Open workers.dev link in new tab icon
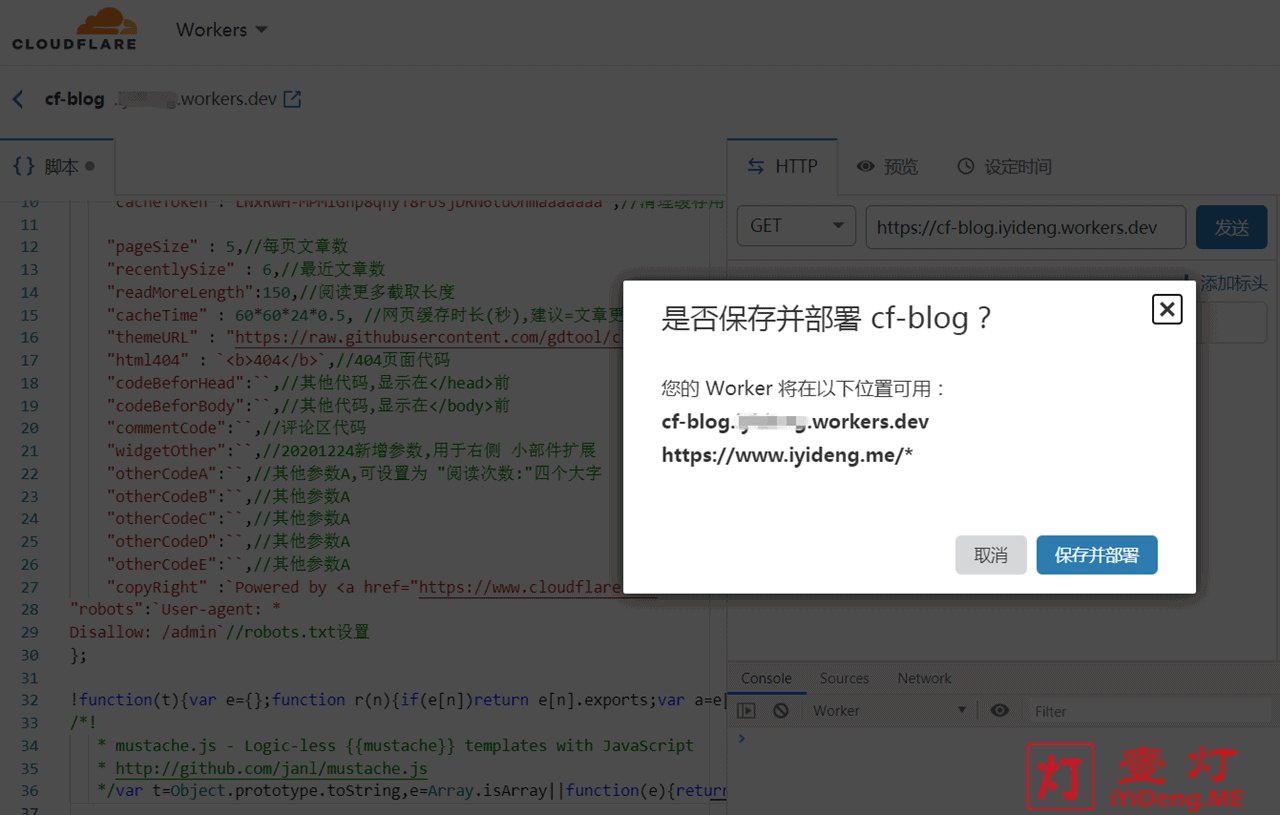 coord(293,99)
